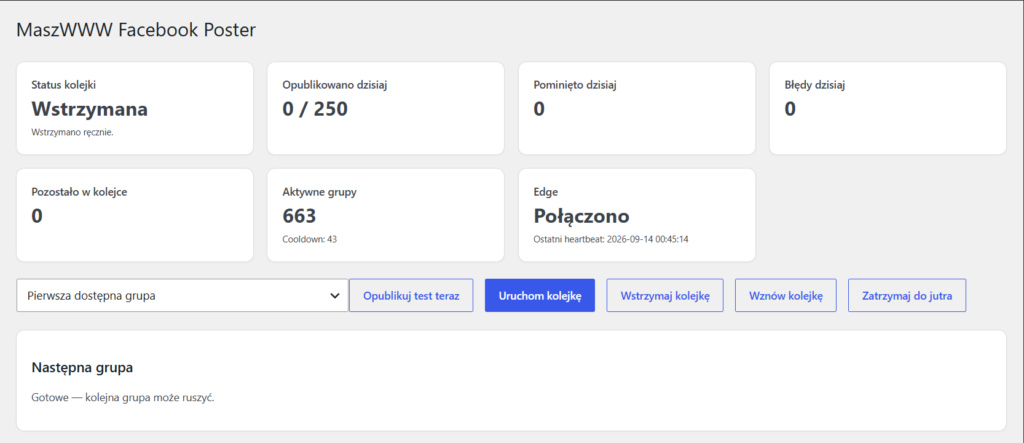Click the Gotowe kolejna grupa message

tap(123, 397)
